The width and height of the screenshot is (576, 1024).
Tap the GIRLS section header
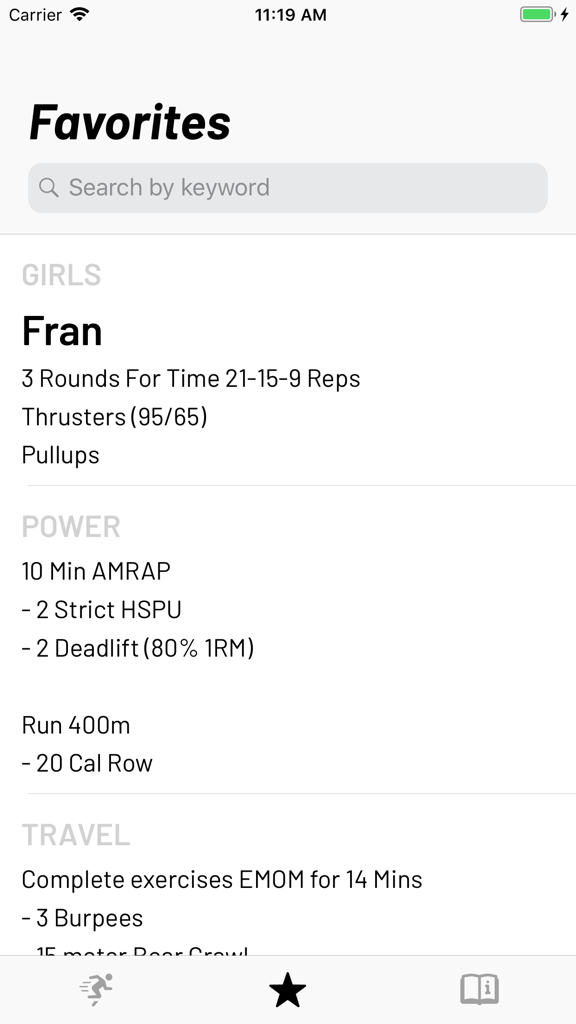click(62, 275)
